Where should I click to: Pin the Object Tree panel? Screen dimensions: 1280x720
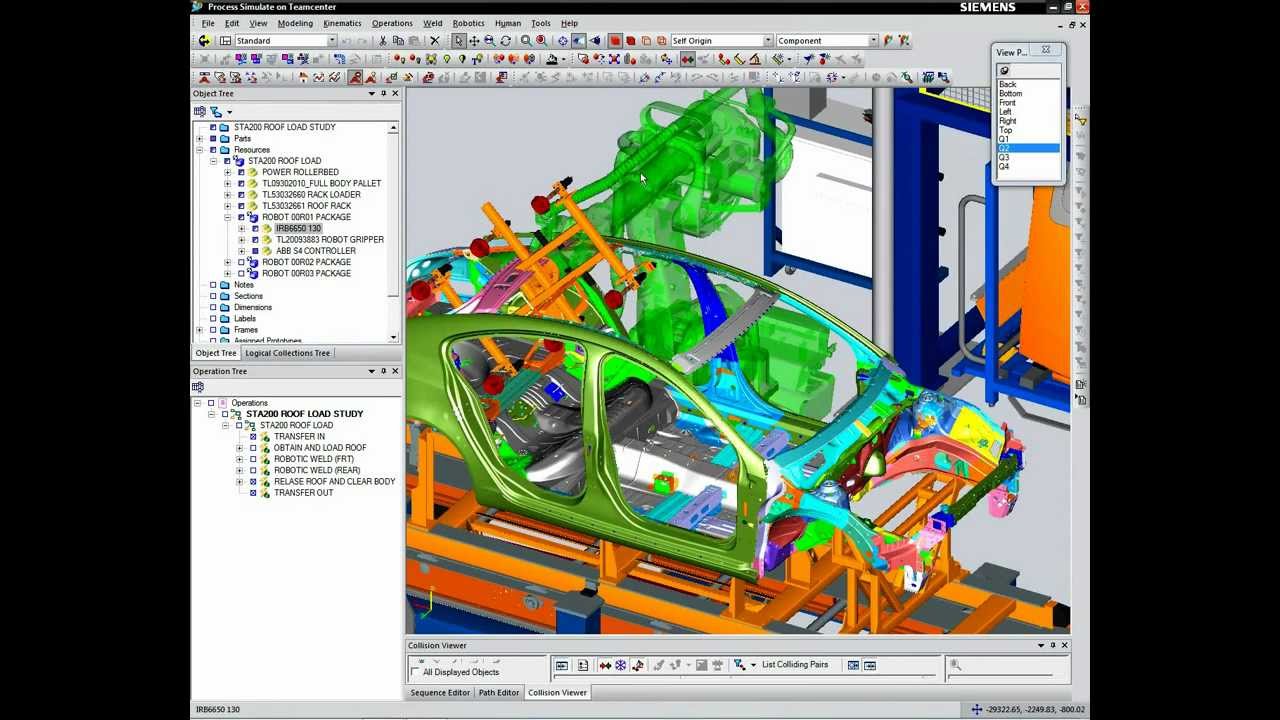[383, 93]
